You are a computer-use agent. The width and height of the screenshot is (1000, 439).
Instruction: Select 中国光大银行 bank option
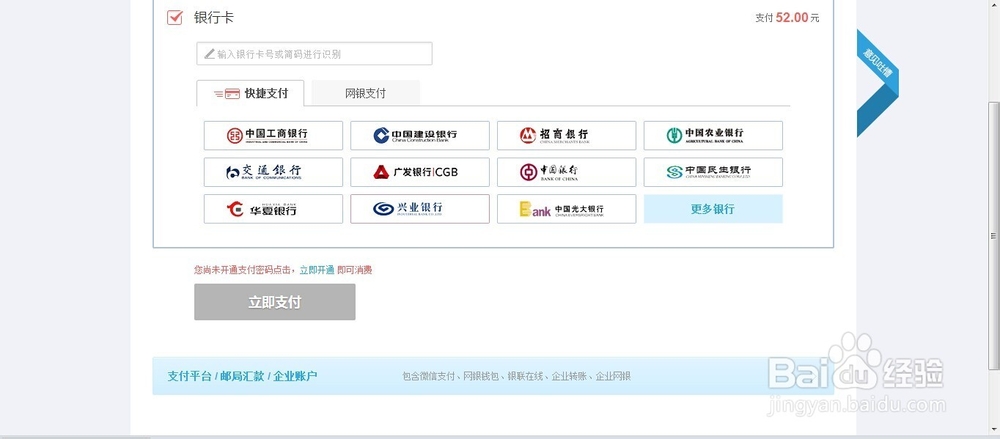point(566,209)
